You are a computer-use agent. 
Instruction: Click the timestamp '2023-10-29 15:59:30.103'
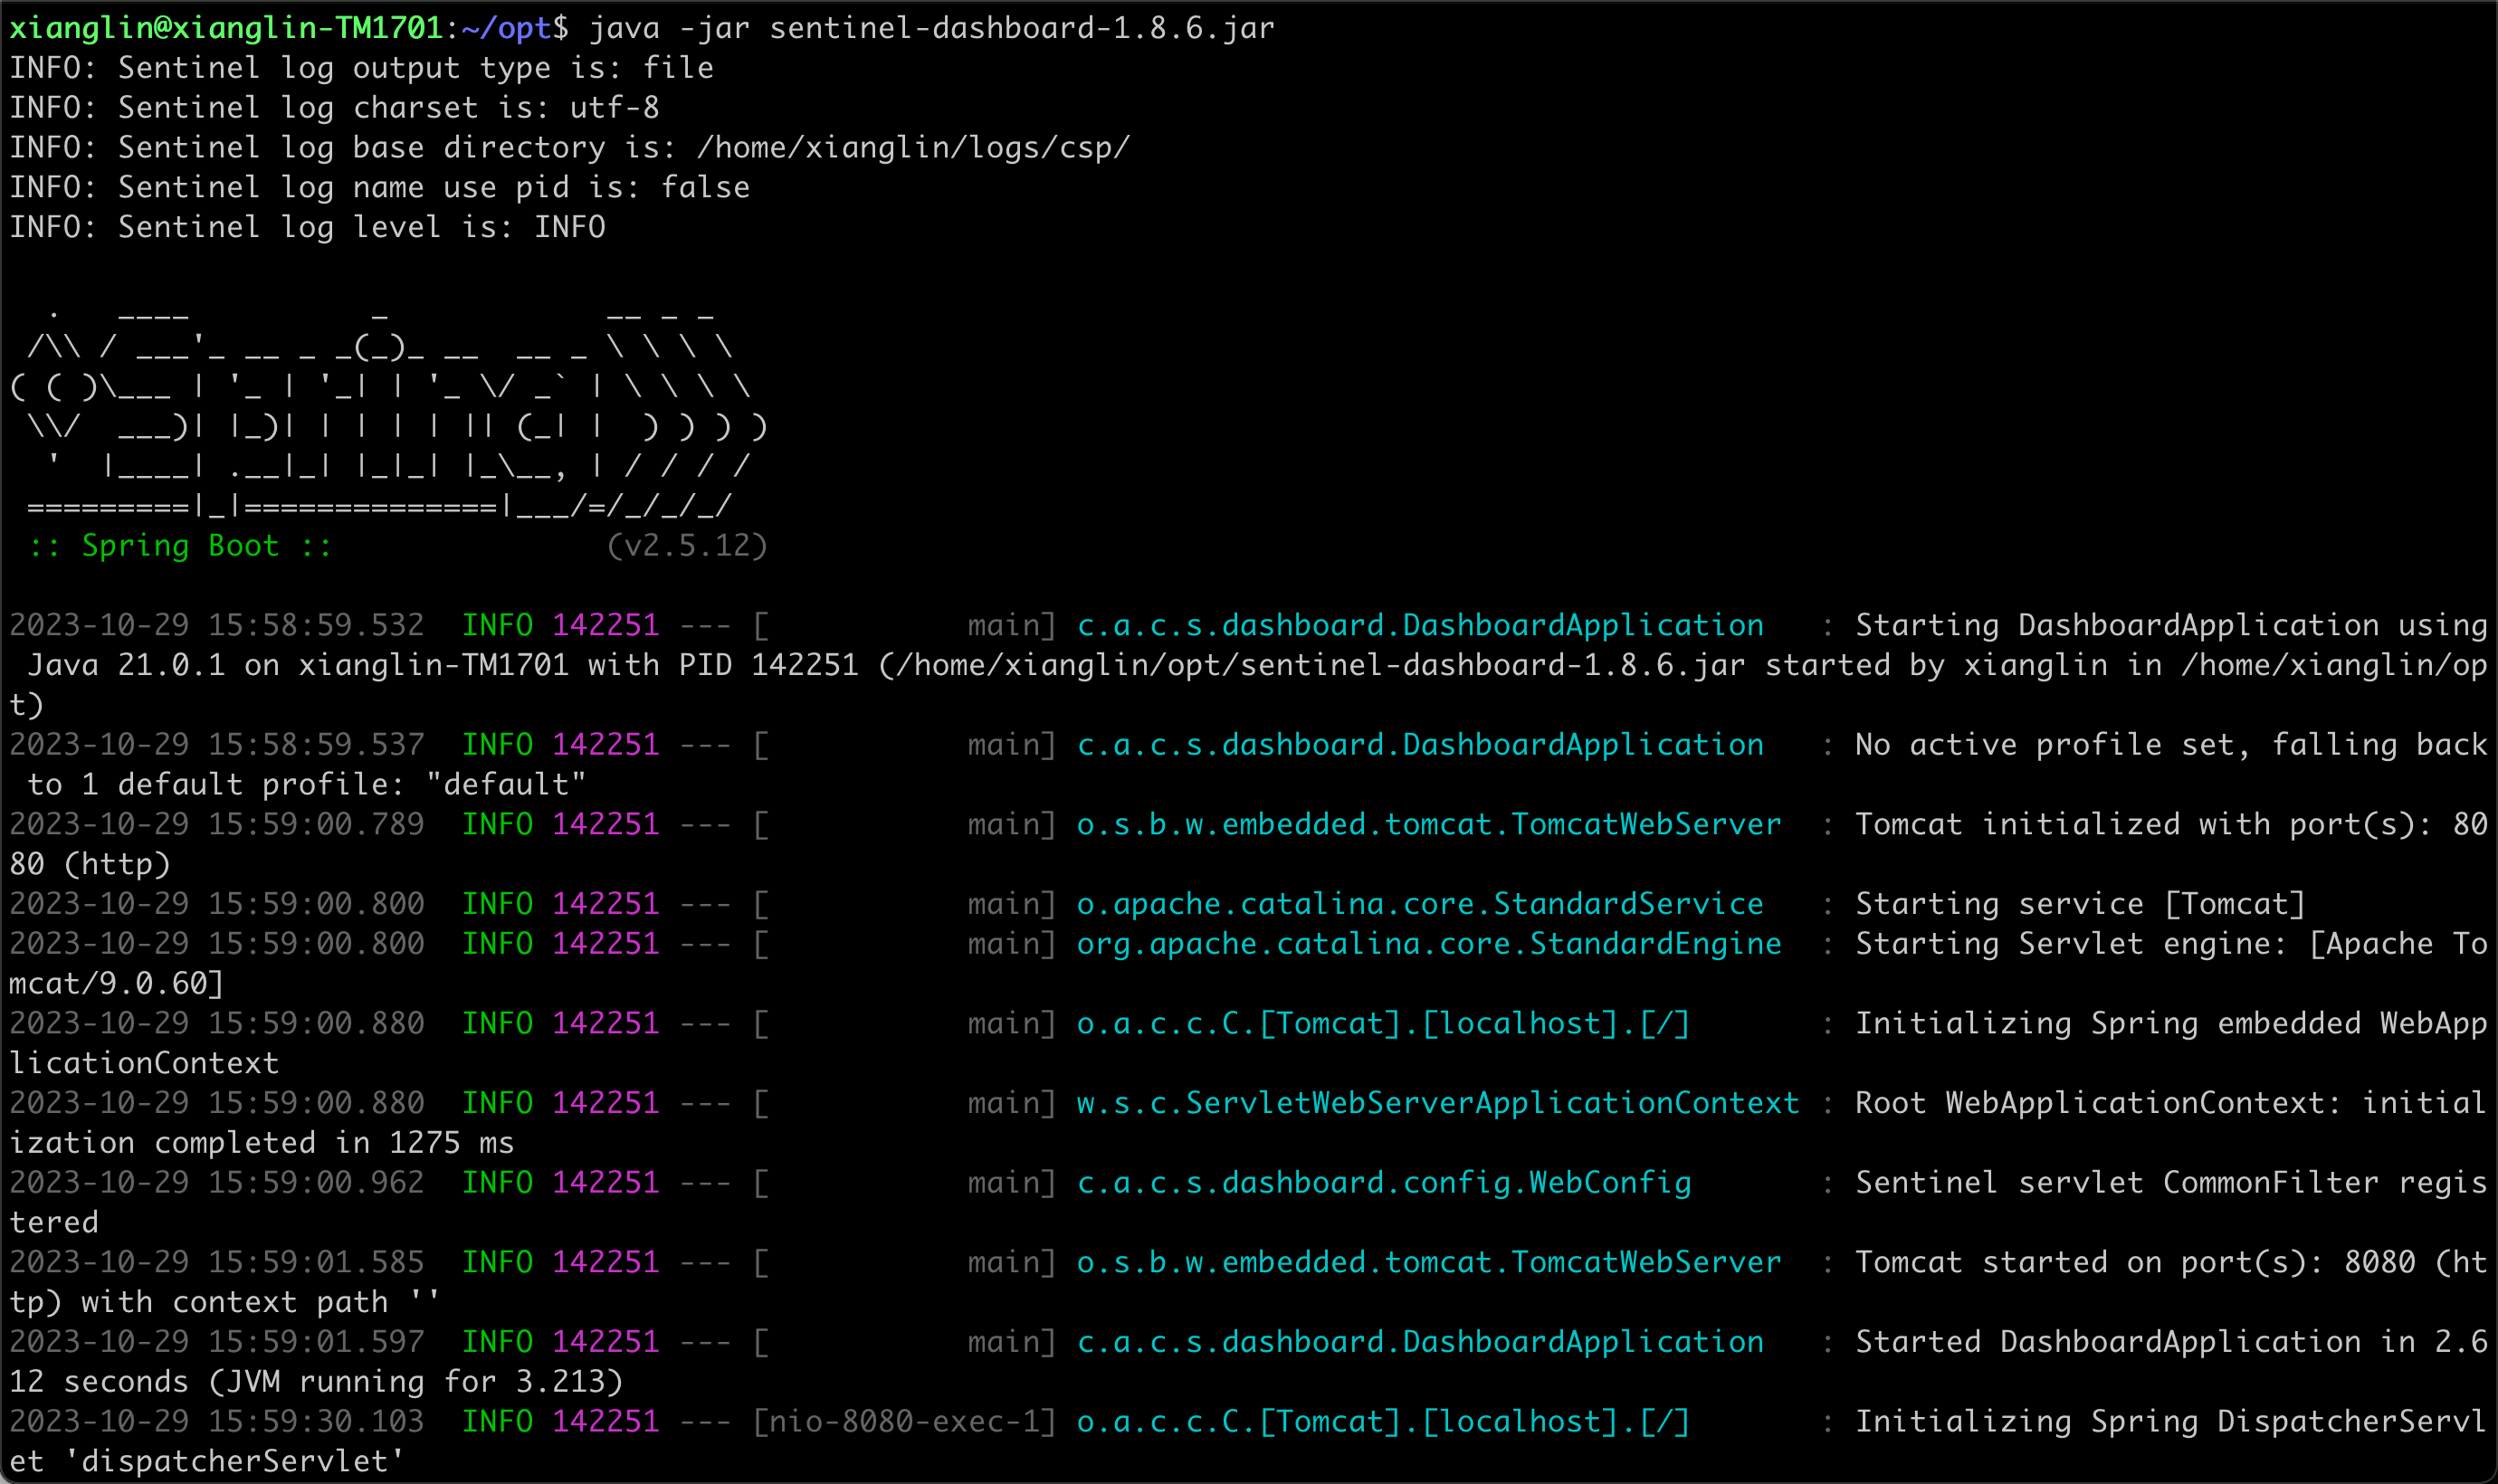tap(217, 1423)
